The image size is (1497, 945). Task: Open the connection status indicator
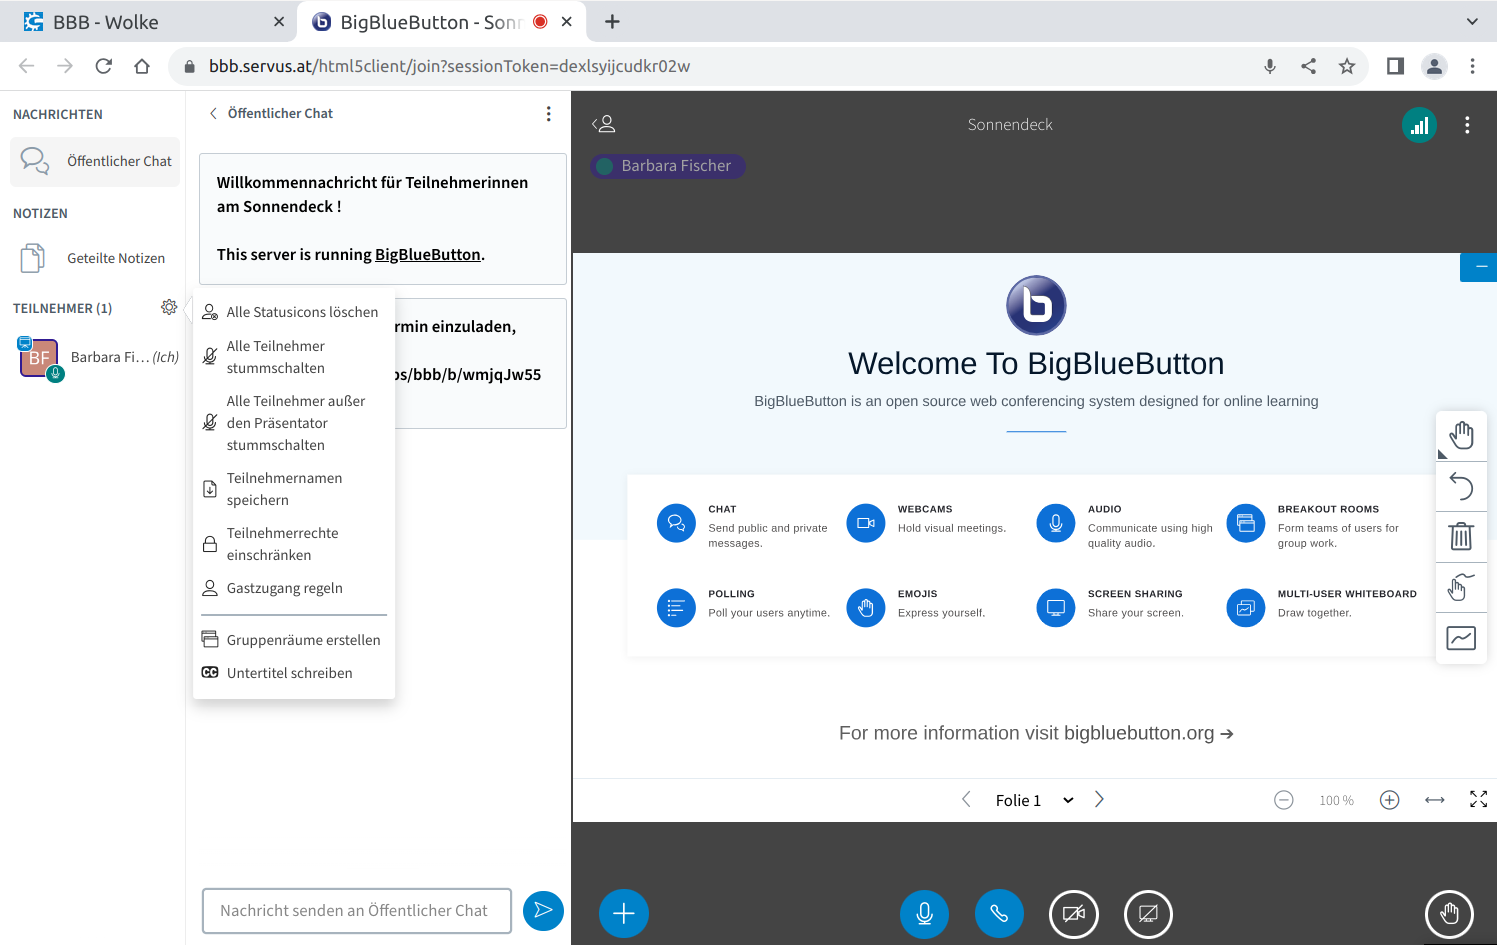1419,125
